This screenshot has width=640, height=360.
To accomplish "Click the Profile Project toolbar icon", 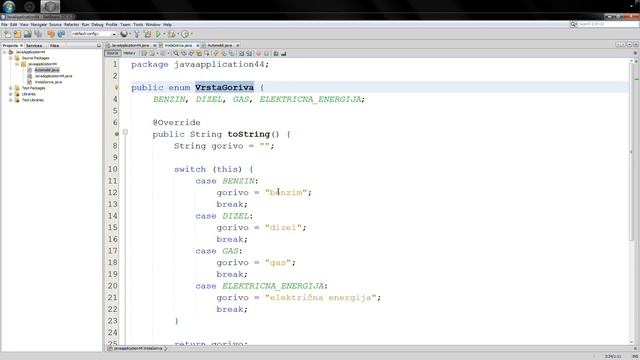I will [x=185, y=34].
